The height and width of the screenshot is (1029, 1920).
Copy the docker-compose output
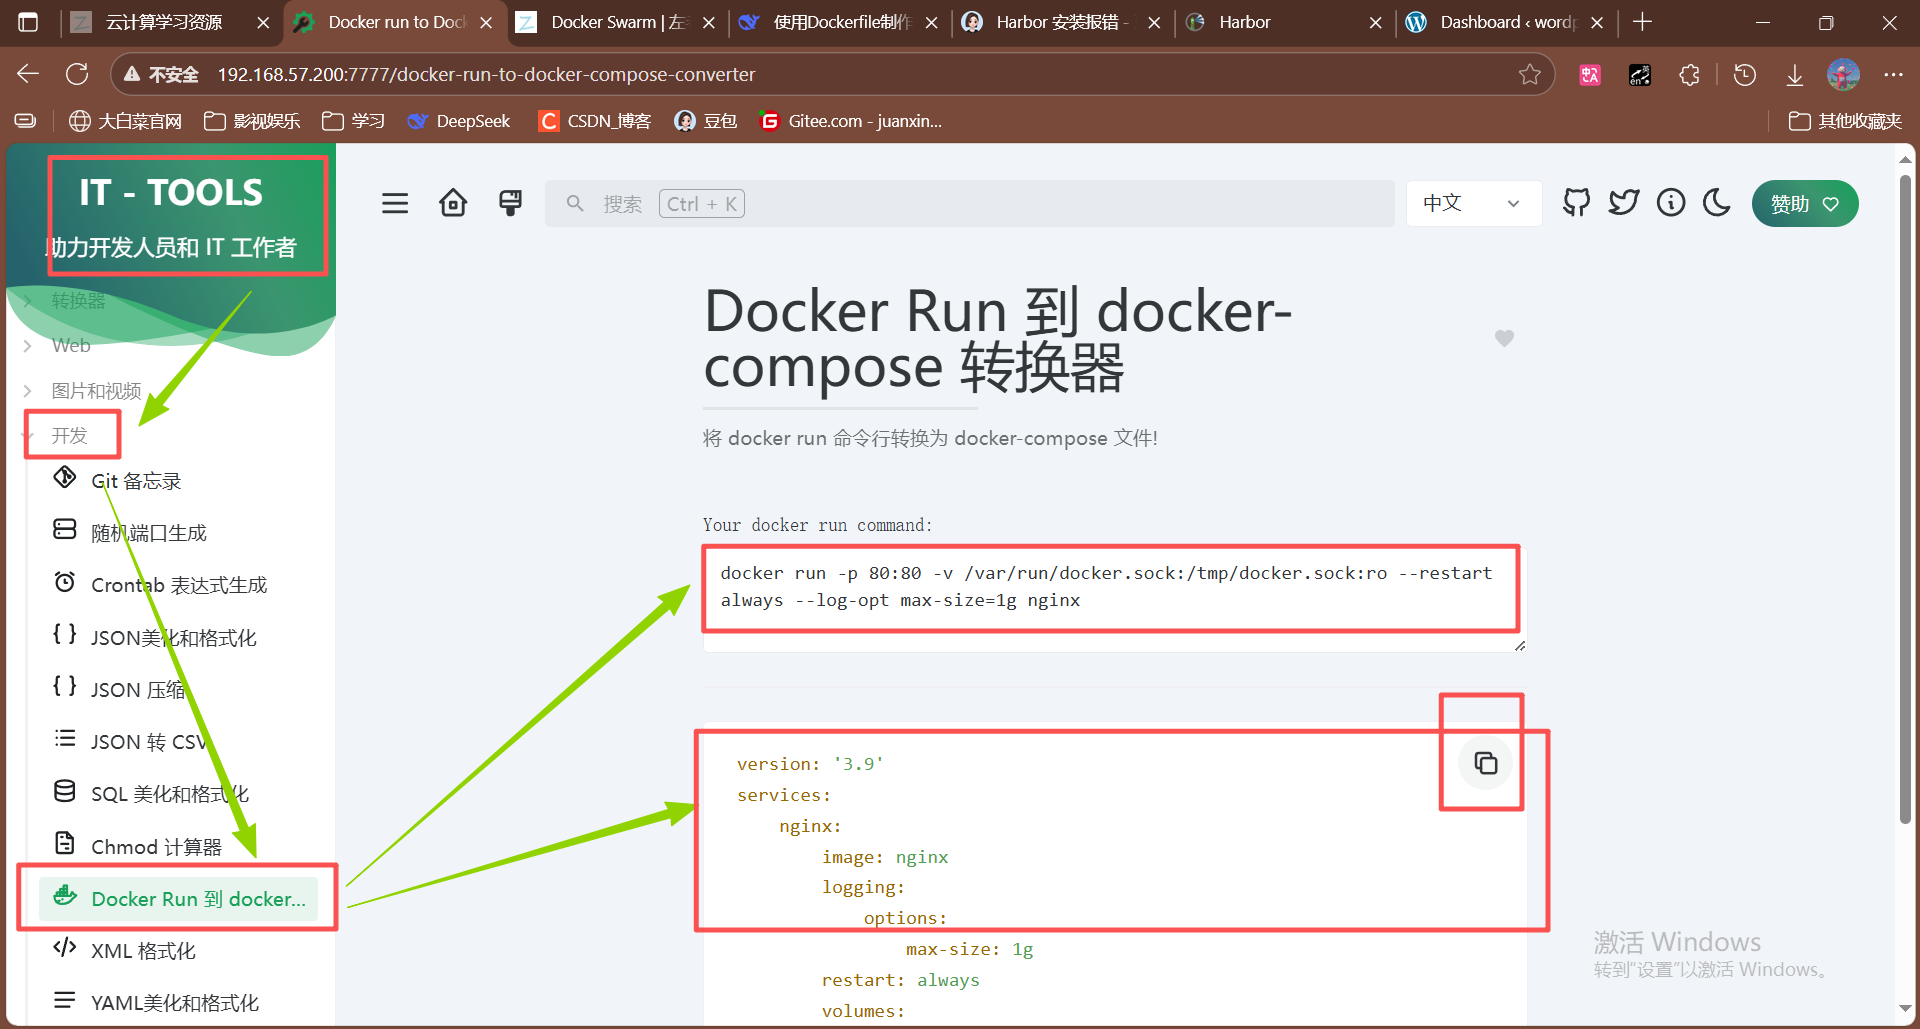coord(1485,763)
